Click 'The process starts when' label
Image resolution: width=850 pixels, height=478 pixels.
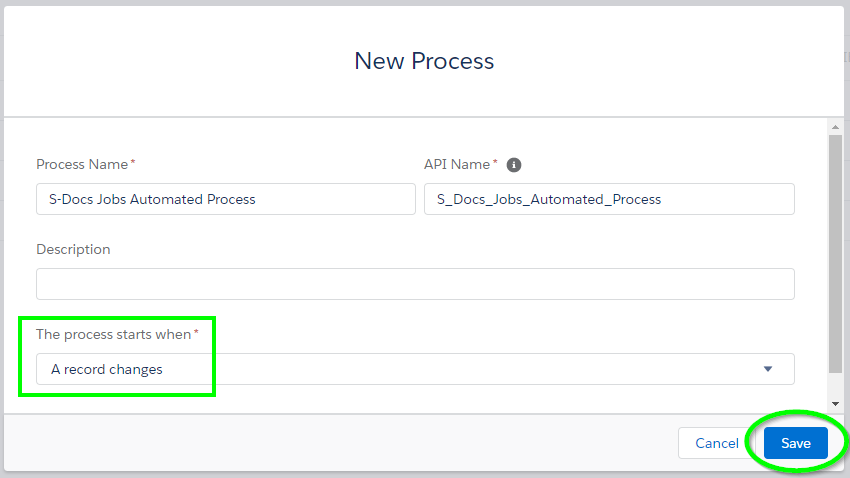[x=113, y=334]
